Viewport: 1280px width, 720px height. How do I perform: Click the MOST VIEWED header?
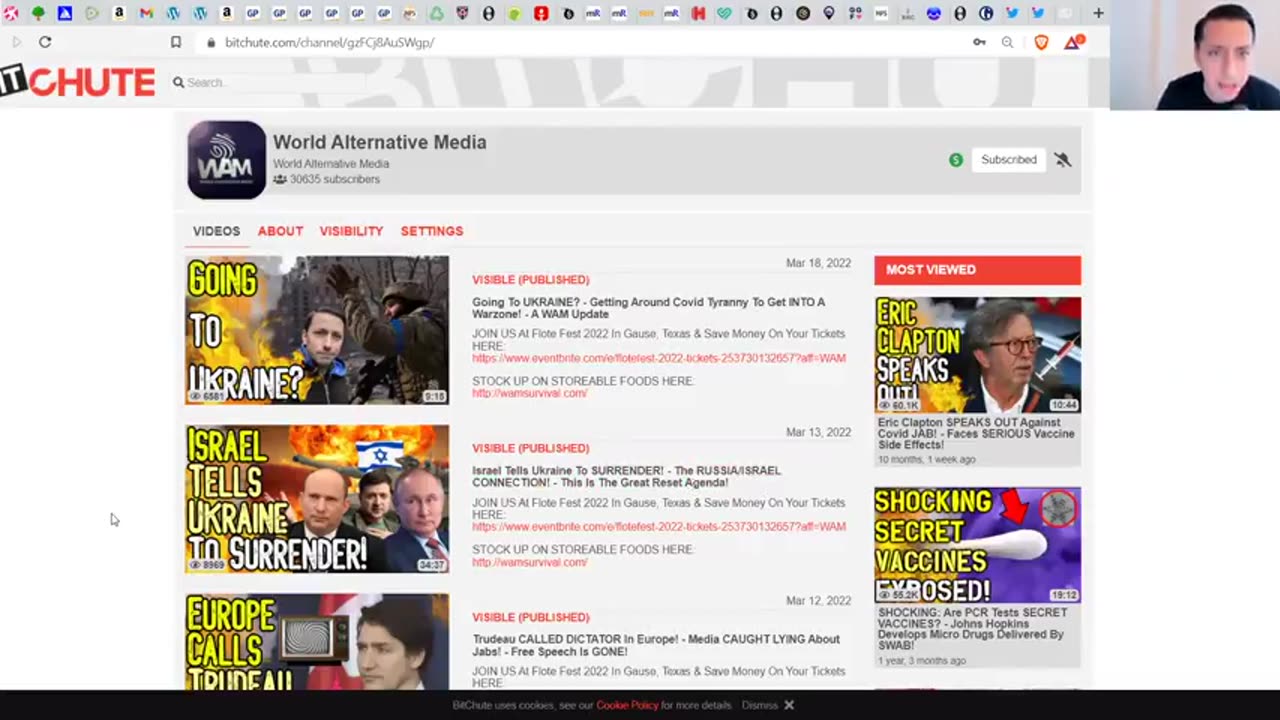[977, 270]
